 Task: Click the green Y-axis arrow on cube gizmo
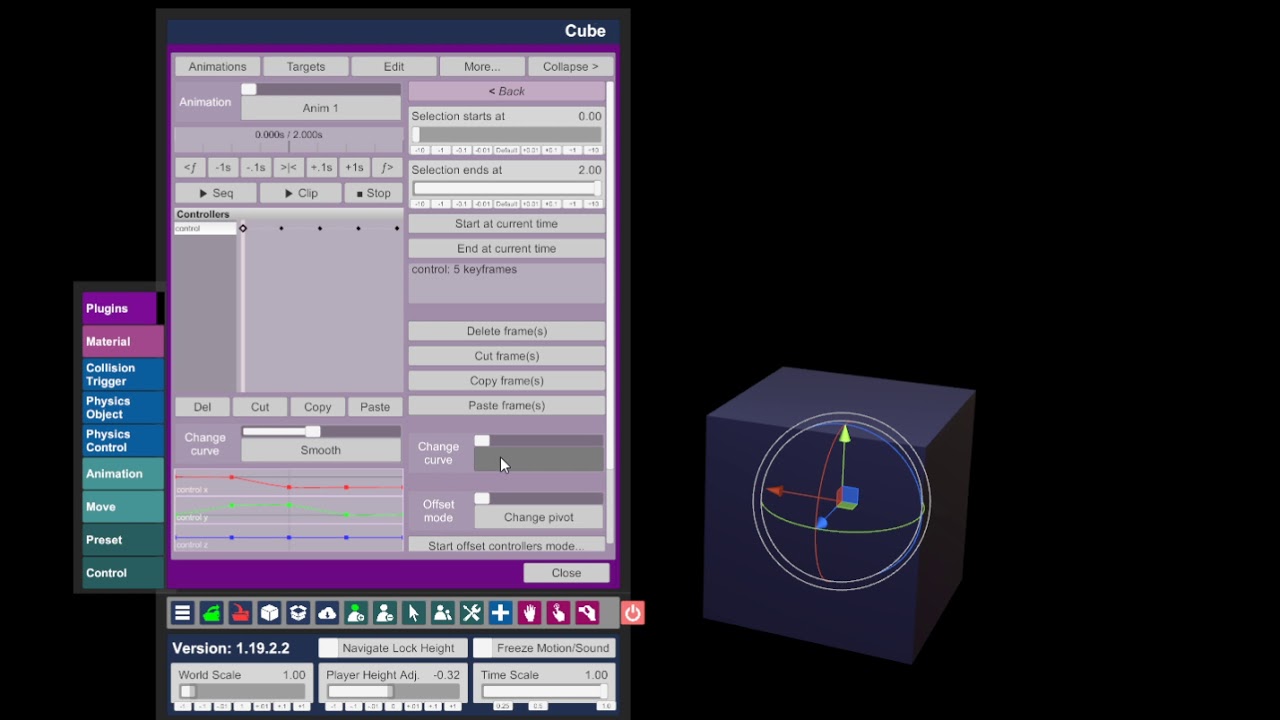coord(845,433)
